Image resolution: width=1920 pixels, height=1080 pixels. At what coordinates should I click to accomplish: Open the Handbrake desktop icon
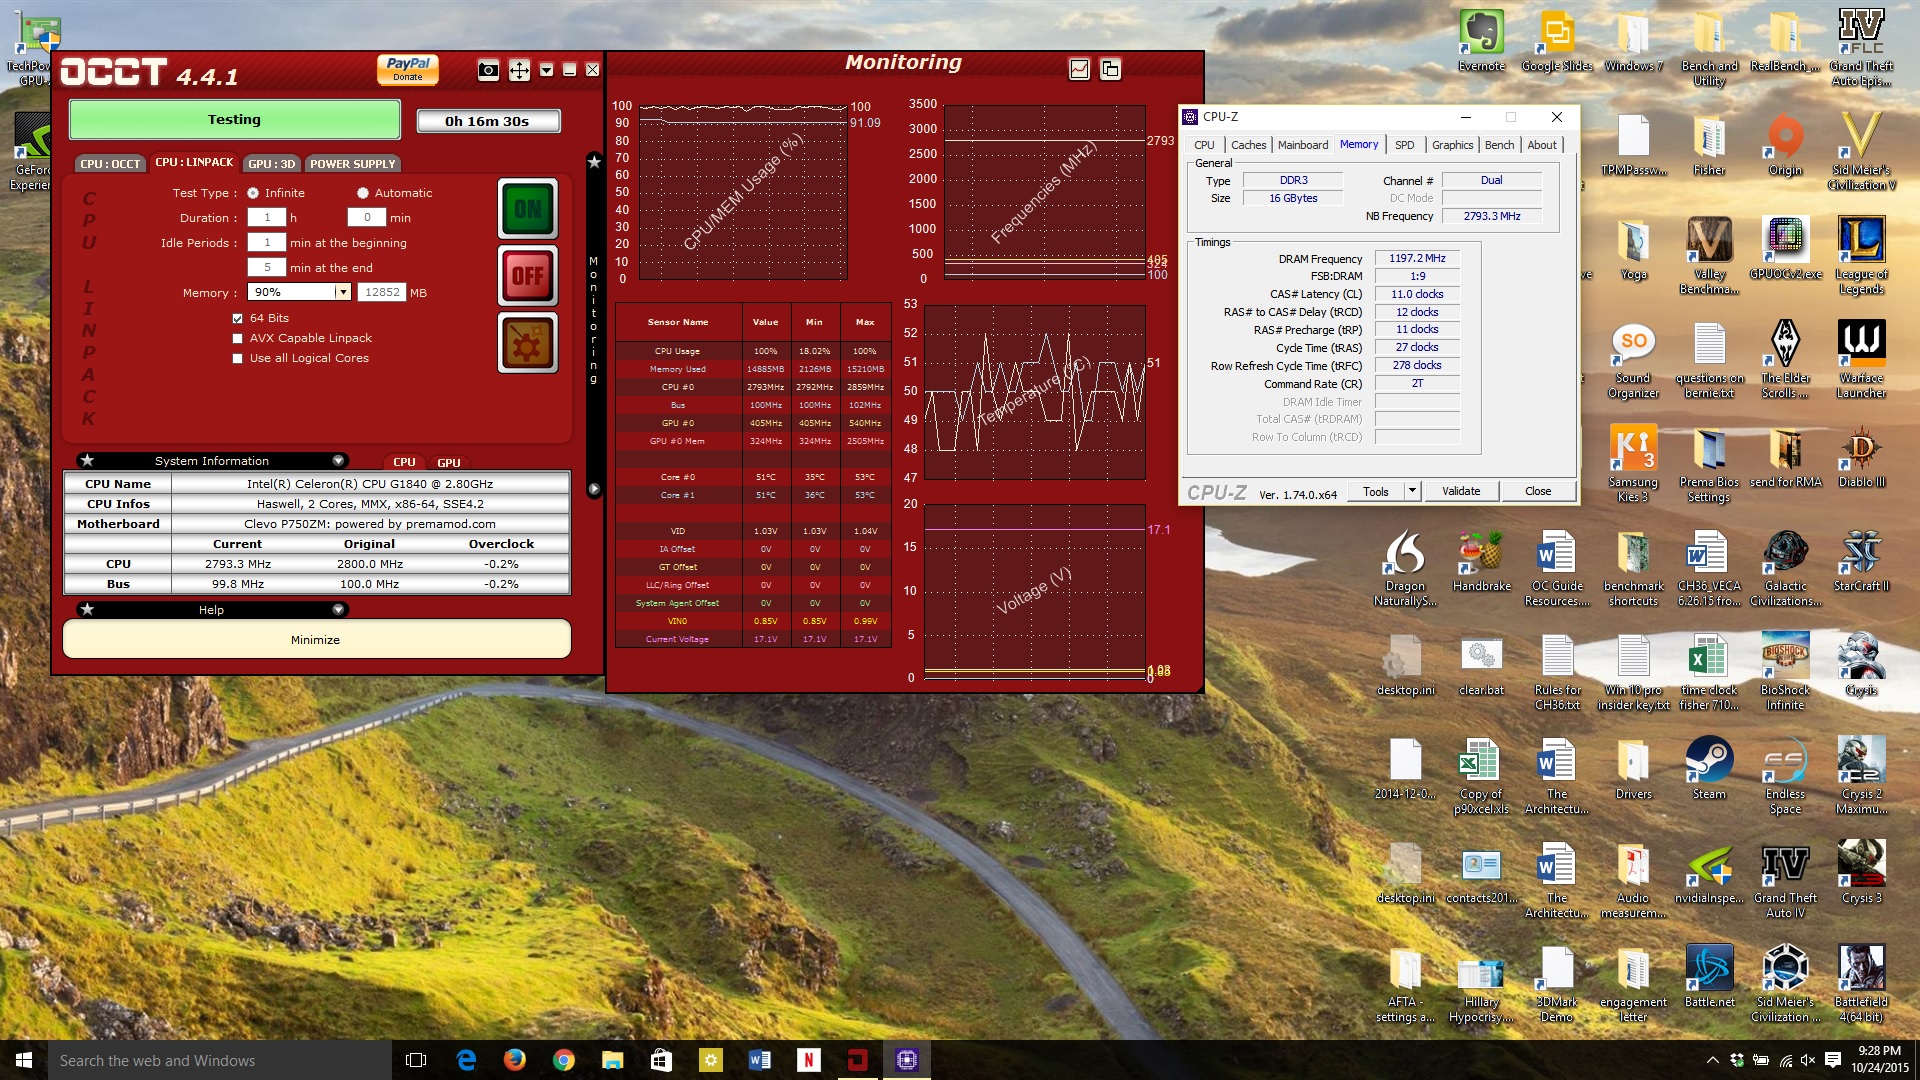tap(1481, 561)
